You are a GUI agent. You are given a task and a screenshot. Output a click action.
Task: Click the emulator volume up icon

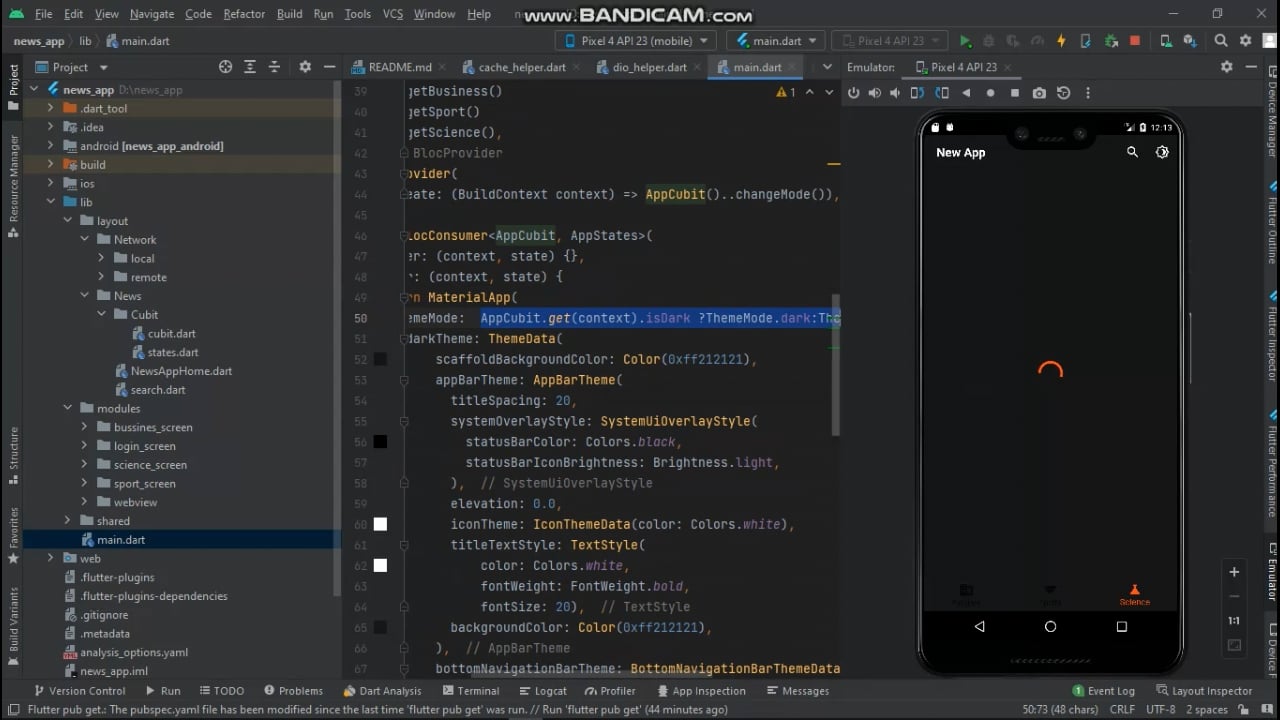(875, 93)
